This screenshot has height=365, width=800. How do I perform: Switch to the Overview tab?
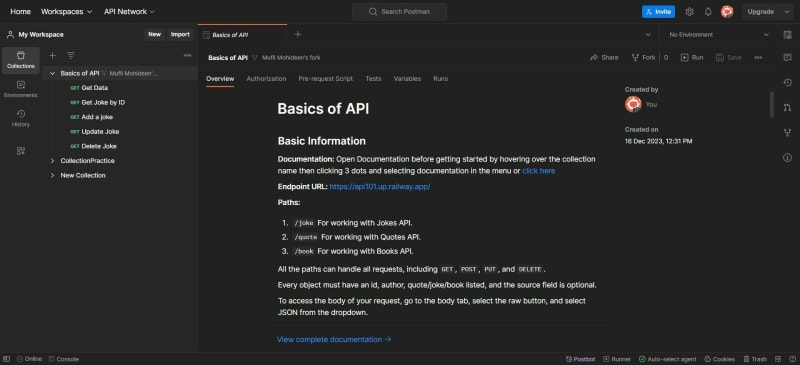(220, 79)
